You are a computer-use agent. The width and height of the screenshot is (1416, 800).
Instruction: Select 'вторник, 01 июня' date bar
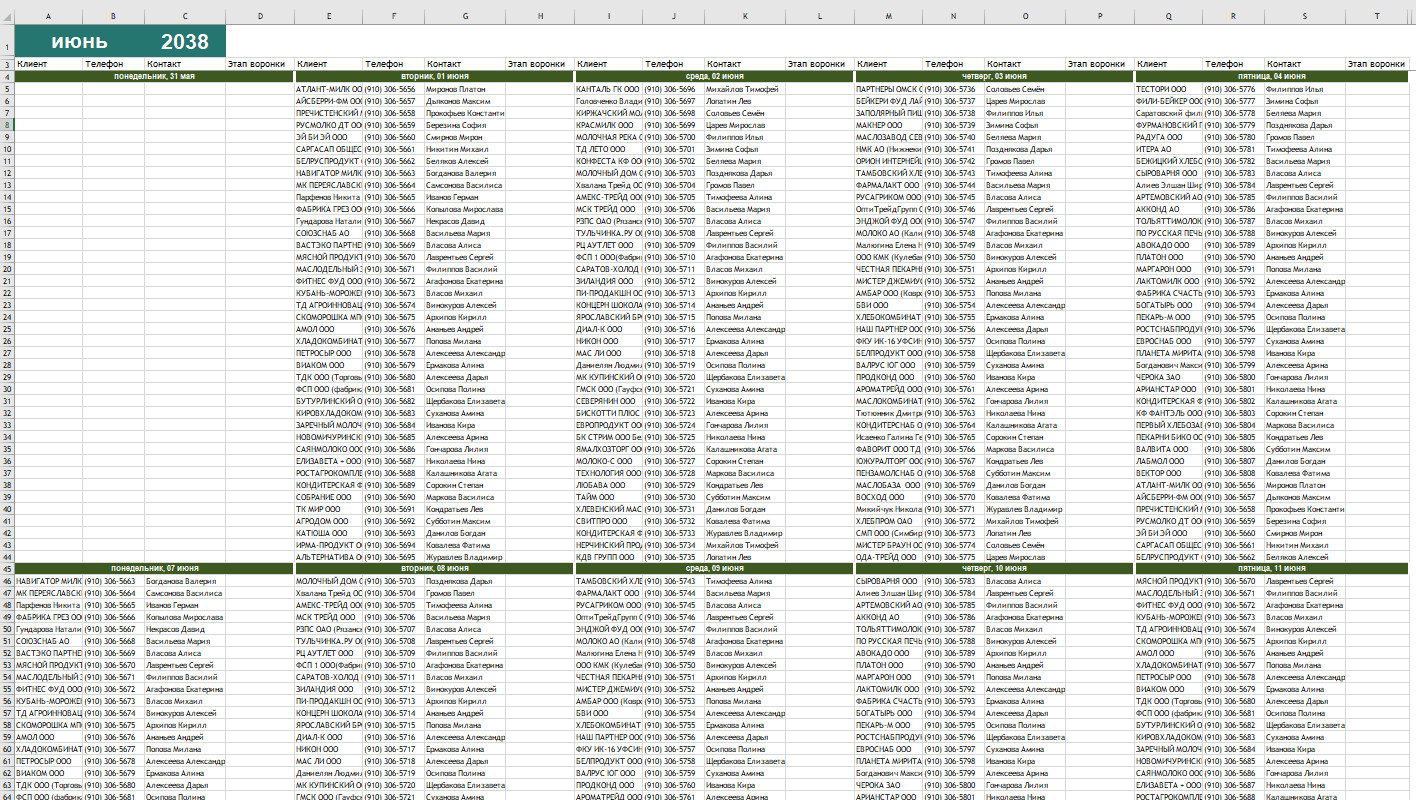(434, 76)
